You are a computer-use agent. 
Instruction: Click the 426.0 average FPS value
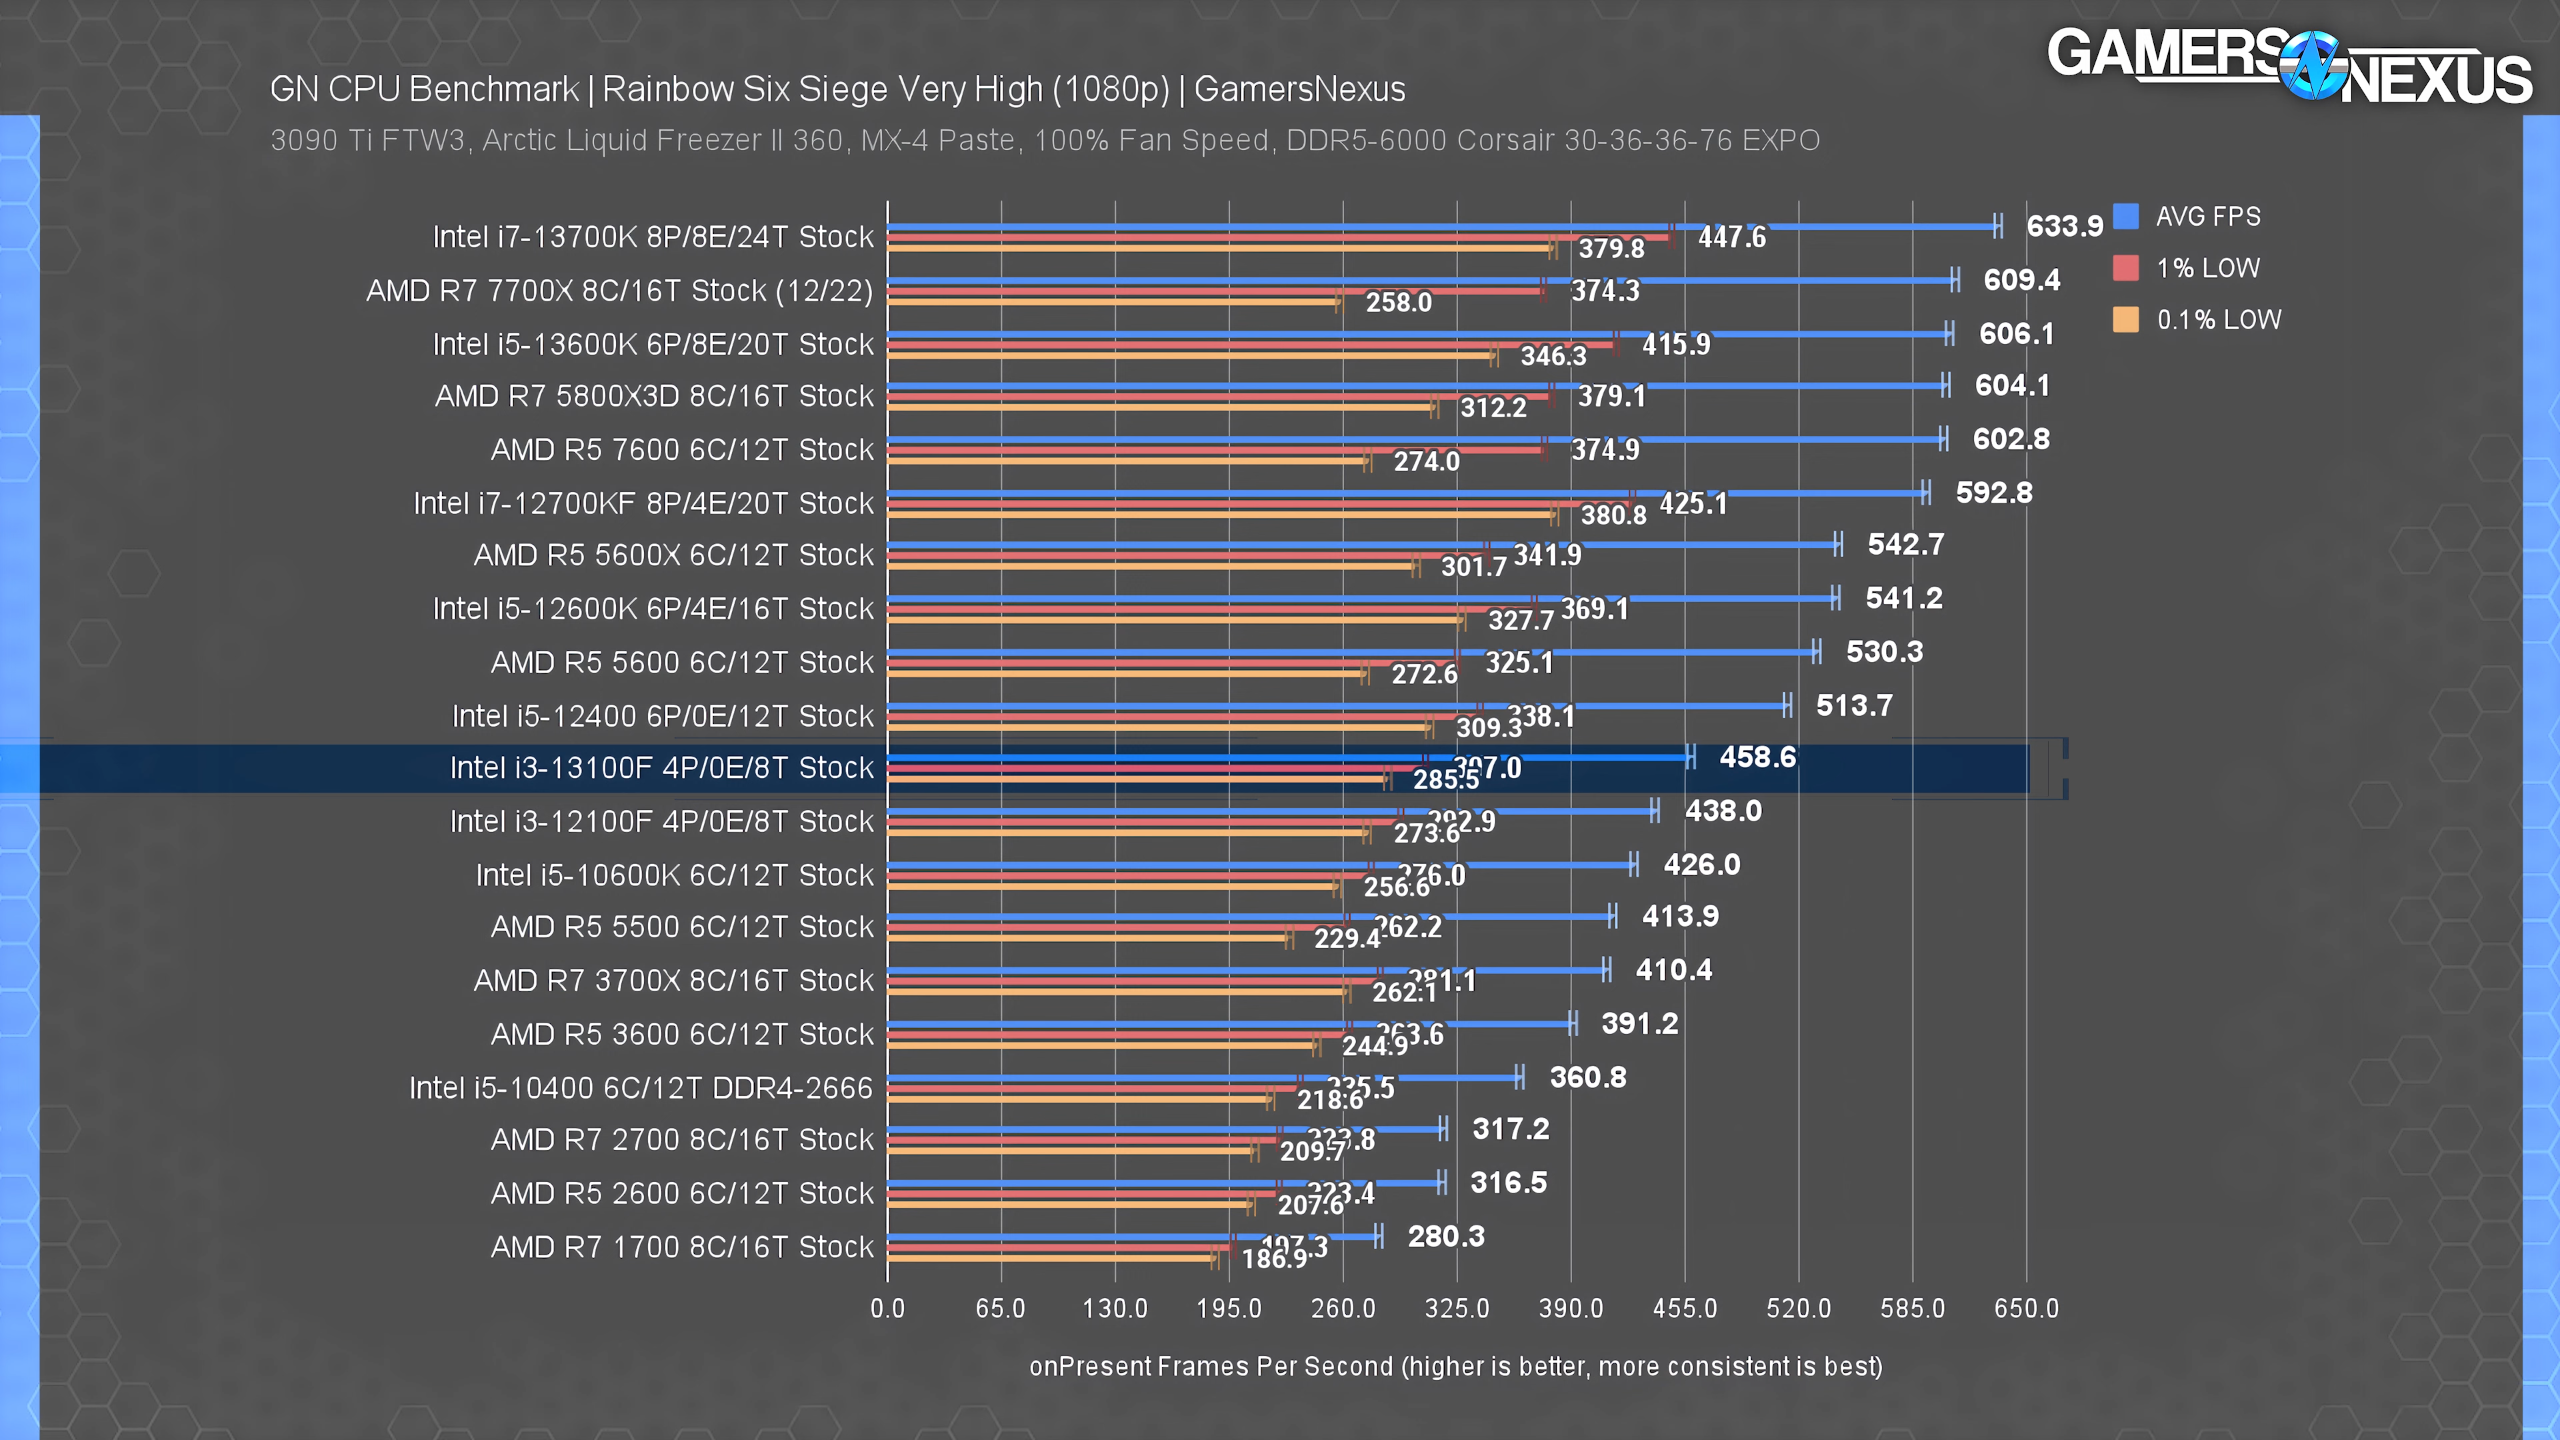pyautogui.click(x=1701, y=865)
